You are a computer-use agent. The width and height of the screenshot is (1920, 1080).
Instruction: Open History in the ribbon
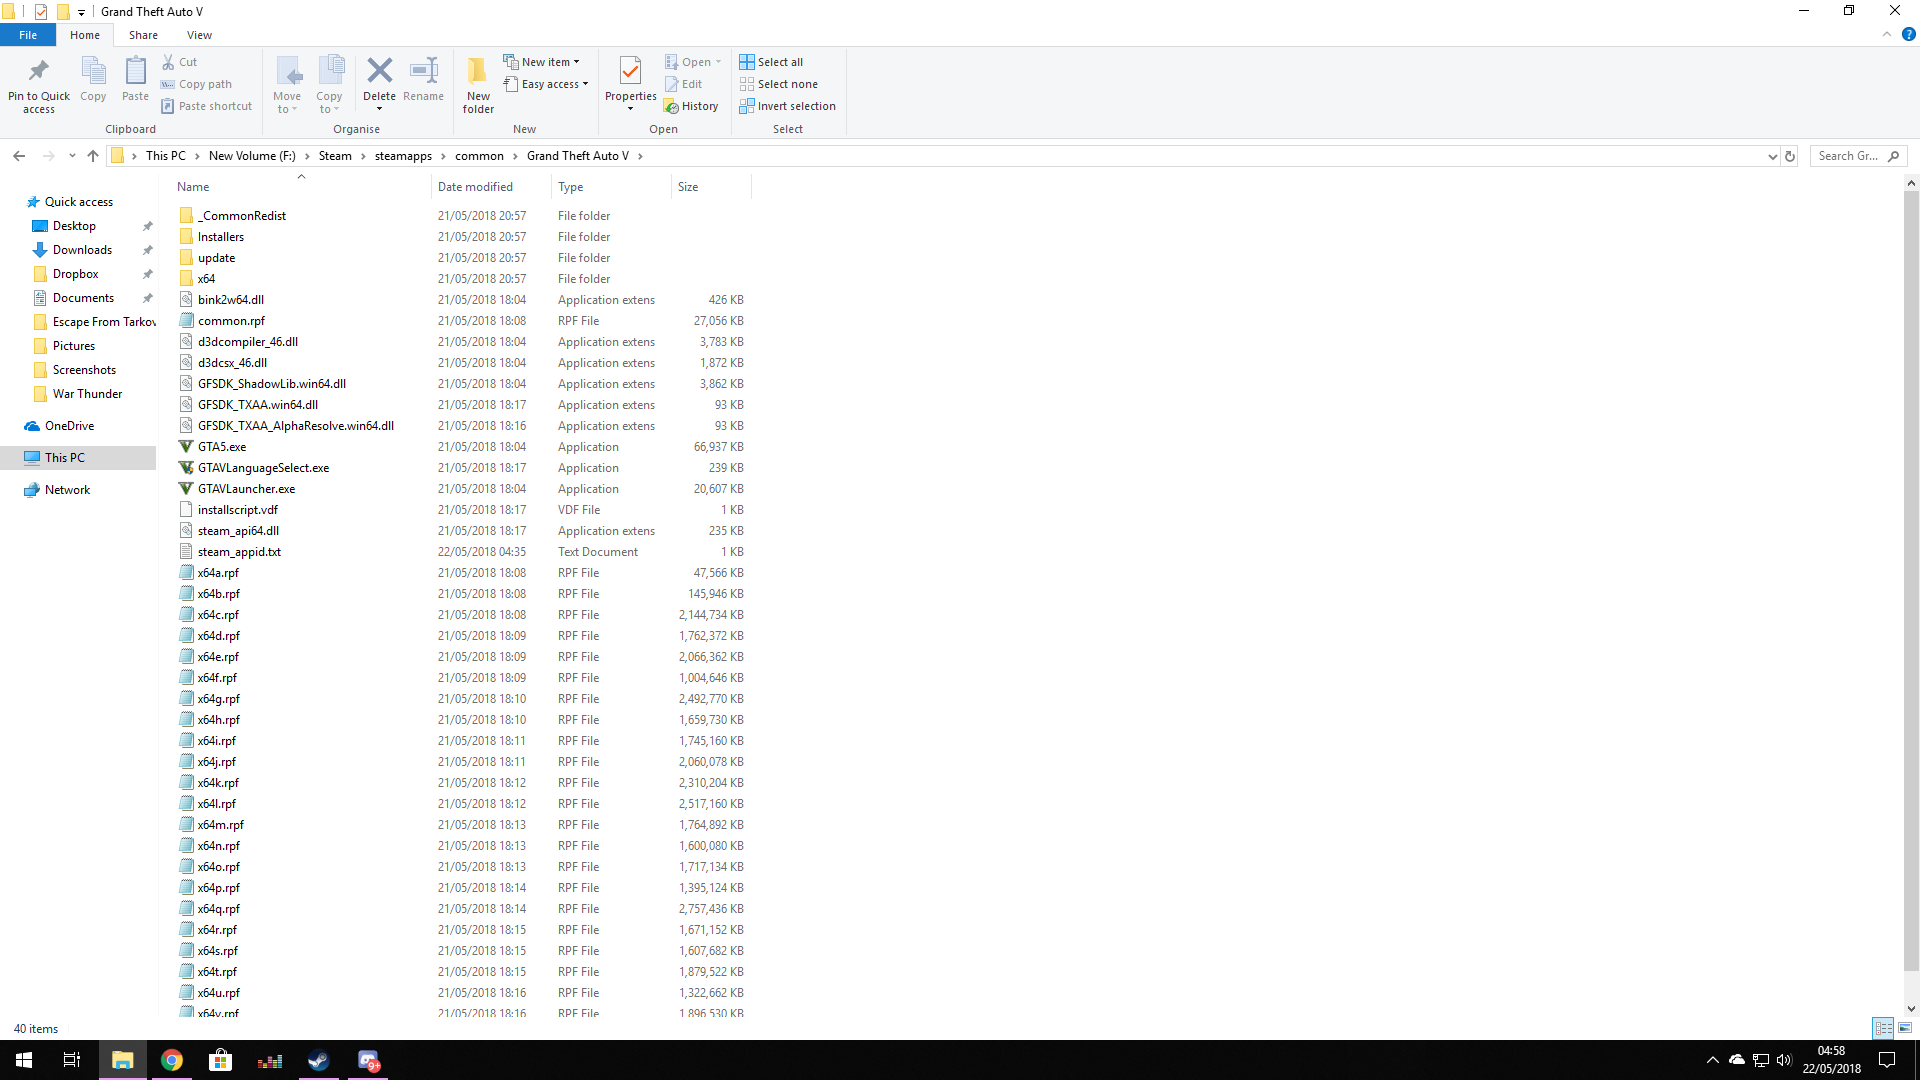click(691, 106)
